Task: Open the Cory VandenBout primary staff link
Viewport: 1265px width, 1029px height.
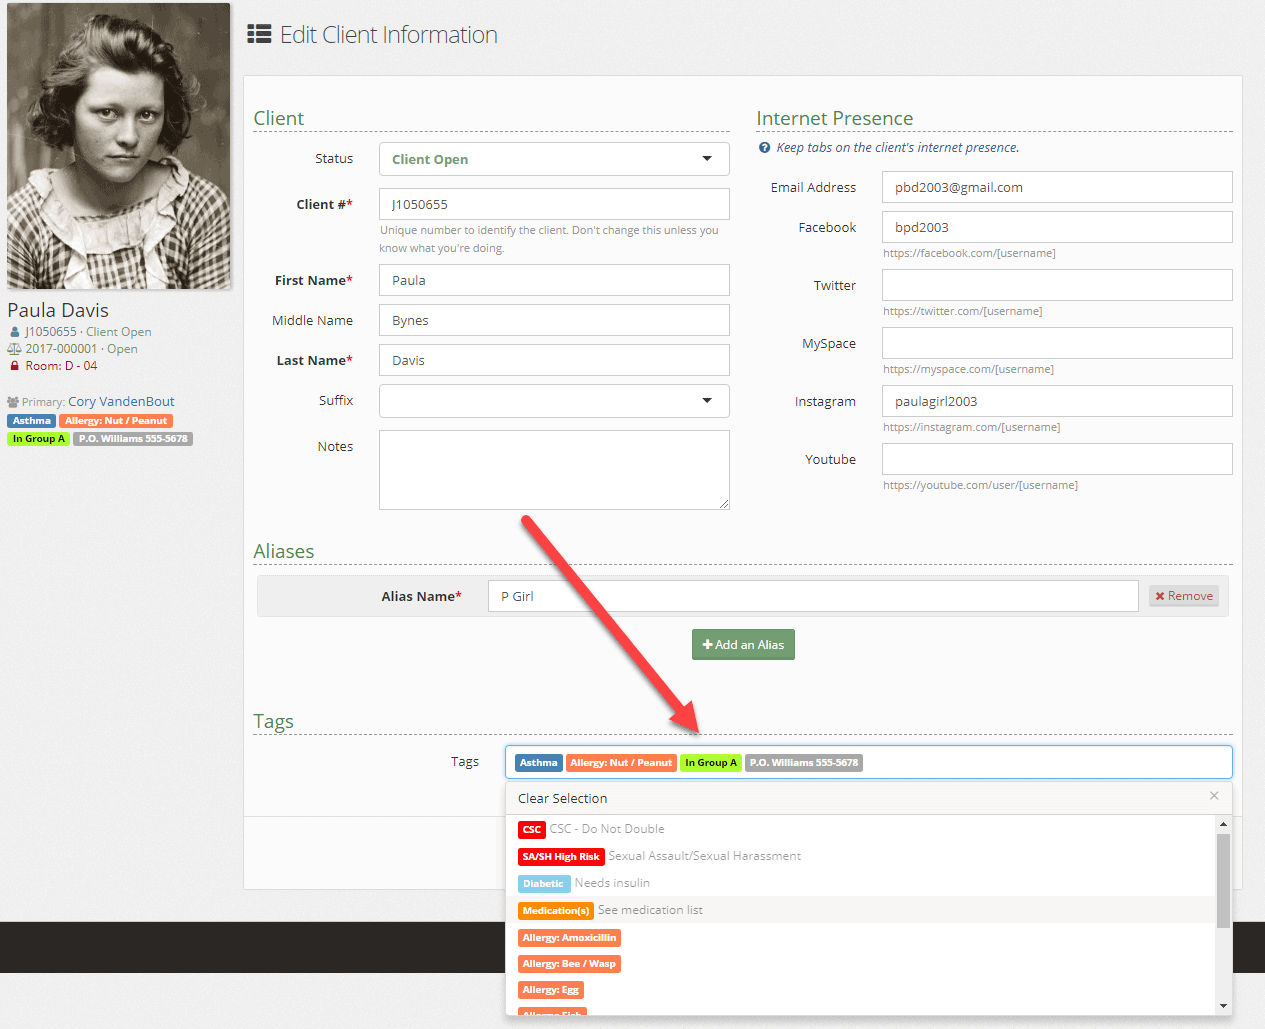Action: 121,402
